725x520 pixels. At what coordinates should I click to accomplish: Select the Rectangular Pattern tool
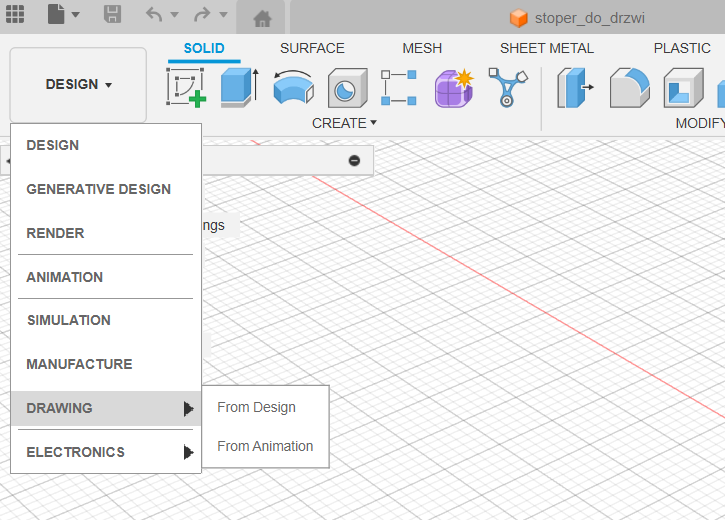click(399, 88)
